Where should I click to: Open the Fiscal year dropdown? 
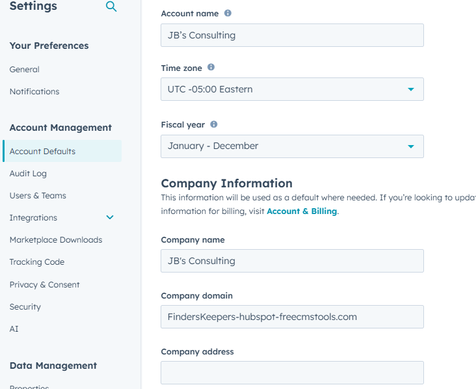[x=292, y=146]
